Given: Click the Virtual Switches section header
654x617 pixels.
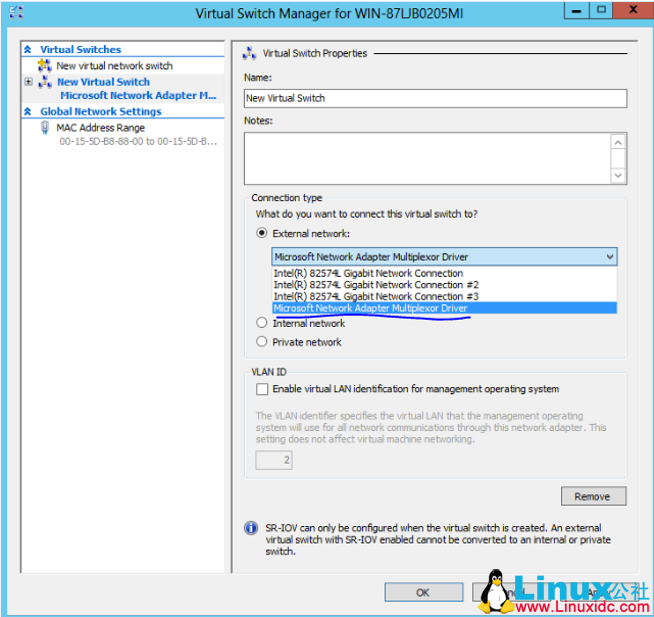Looking at the screenshot, I should point(80,50).
